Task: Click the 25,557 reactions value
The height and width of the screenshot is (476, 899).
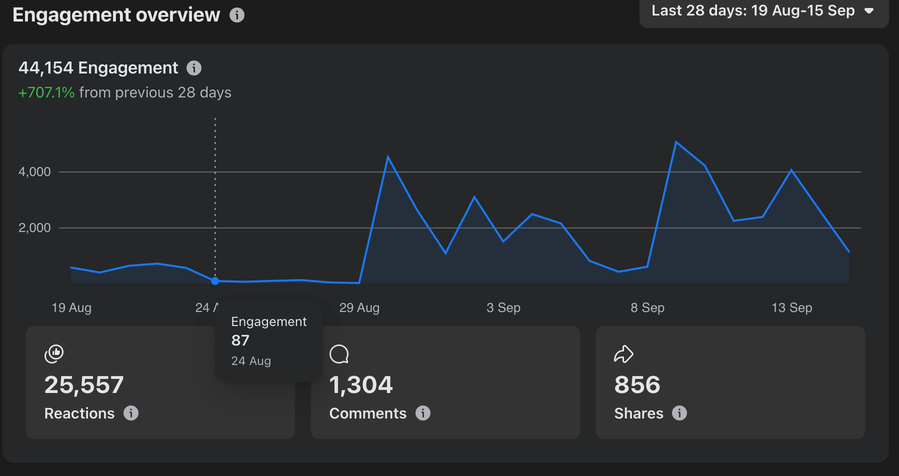Action: pos(84,385)
